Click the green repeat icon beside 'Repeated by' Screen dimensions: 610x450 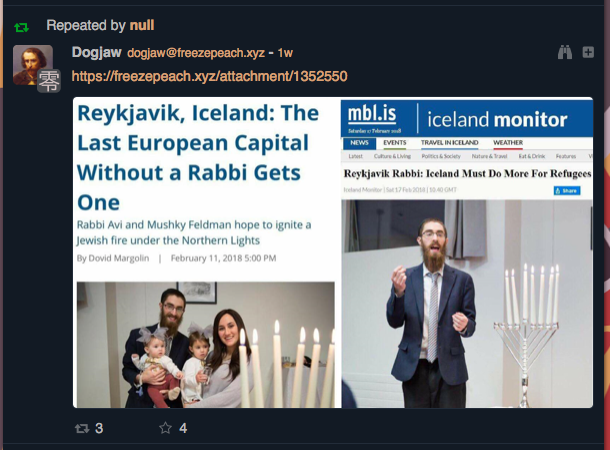click(21, 27)
